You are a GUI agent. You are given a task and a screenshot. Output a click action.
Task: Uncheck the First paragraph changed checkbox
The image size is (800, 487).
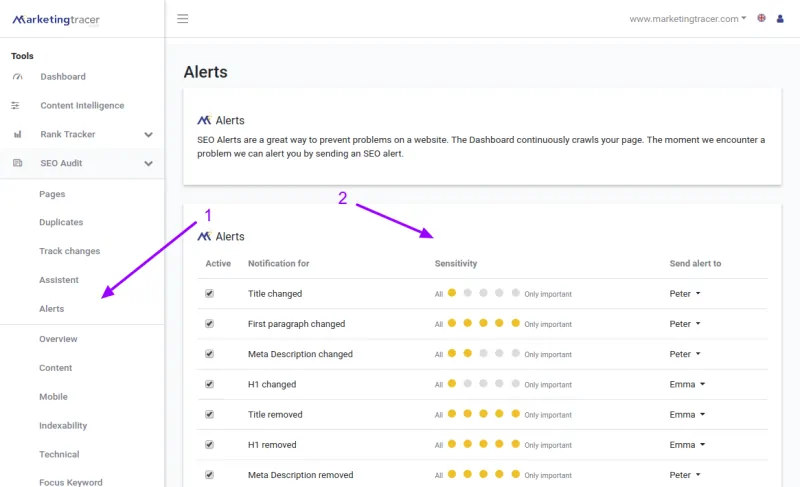click(209, 323)
